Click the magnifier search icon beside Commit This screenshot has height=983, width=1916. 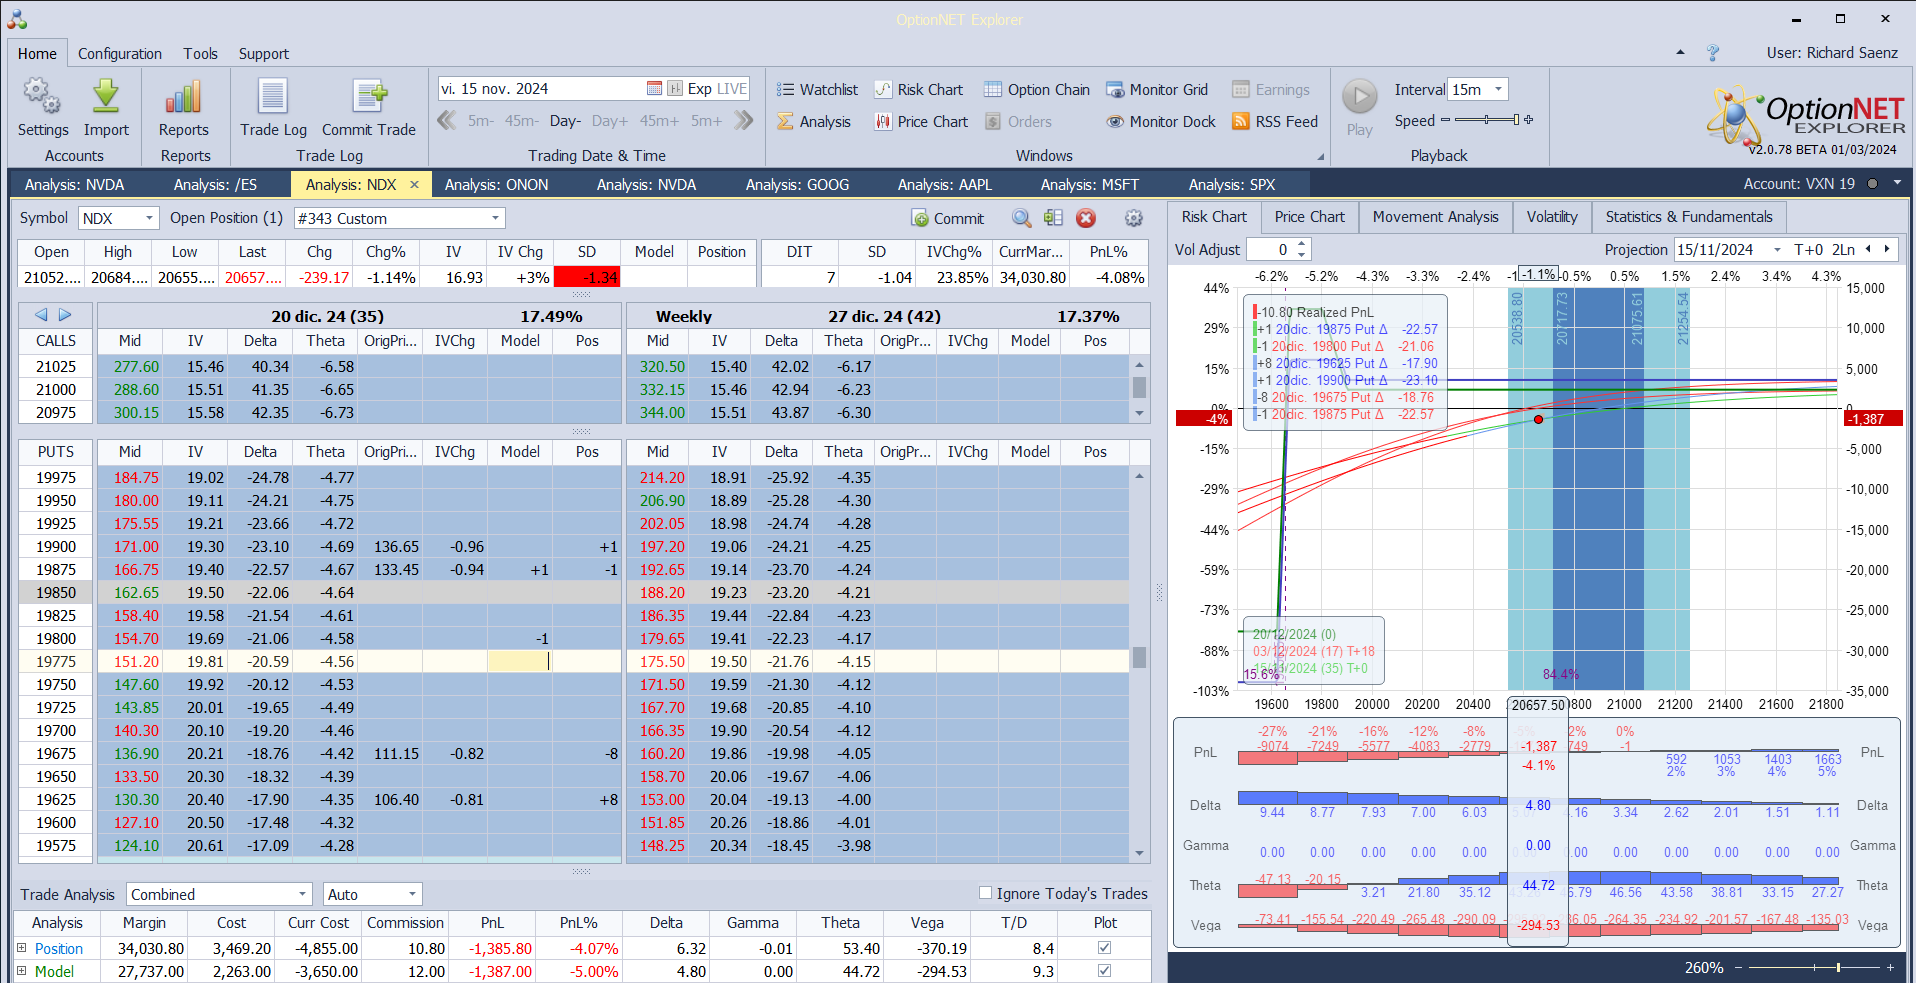tap(1021, 218)
